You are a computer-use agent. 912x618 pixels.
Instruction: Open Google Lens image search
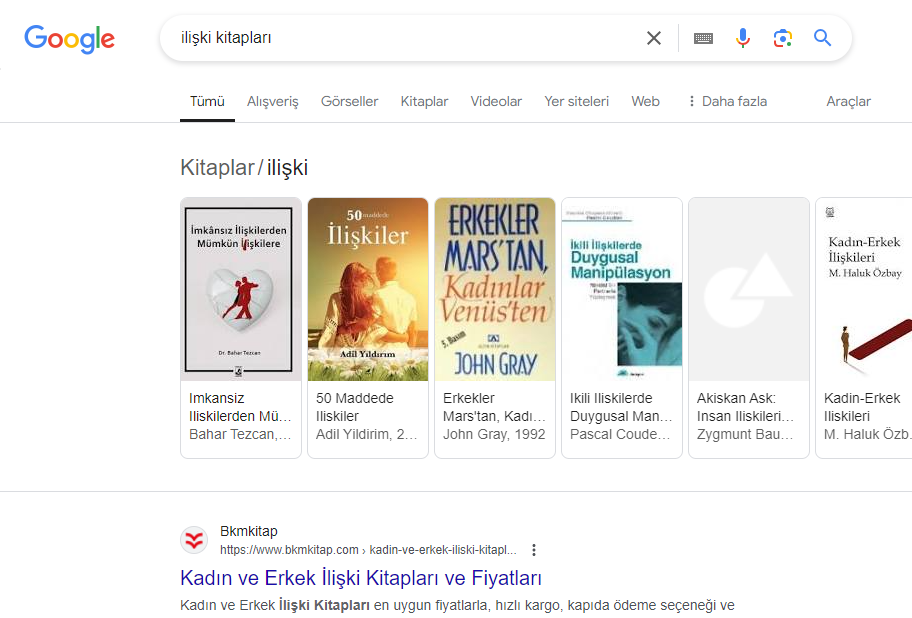pos(782,38)
